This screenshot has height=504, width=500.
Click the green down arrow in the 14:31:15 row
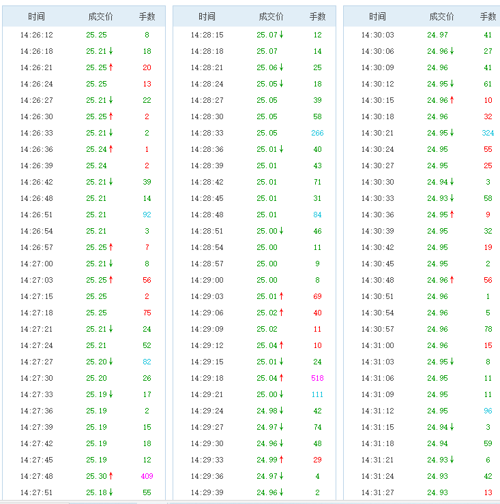[452, 427]
